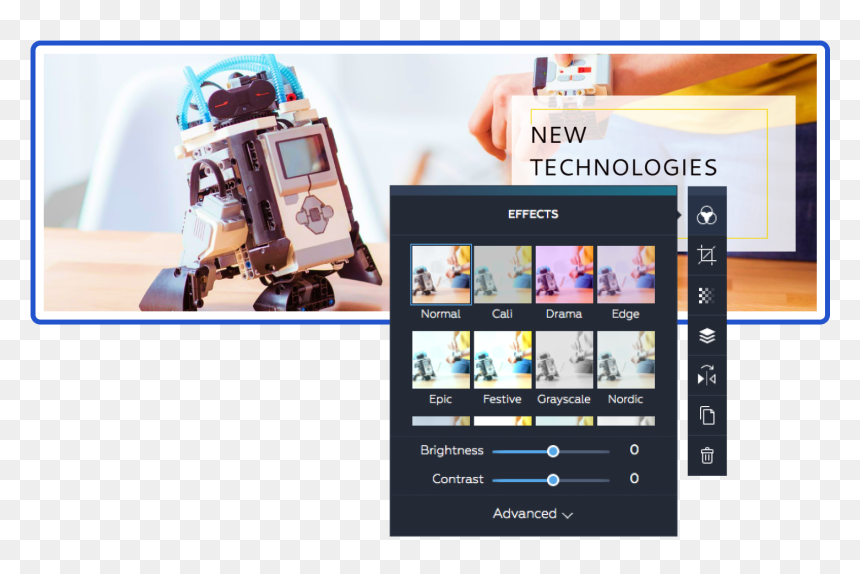Apply the Nordic effect thumbnail
Screen dimensions: 860x574
626,360
